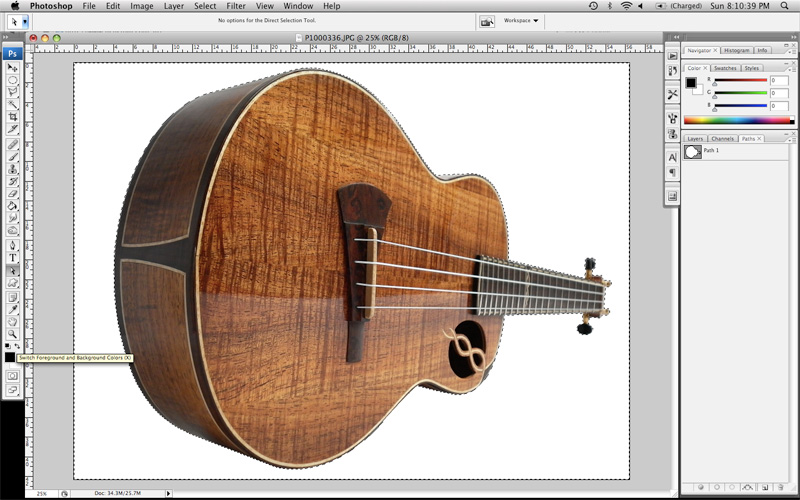The width and height of the screenshot is (800, 500).
Task: Expand the panel dock double arrows
Action: coord(676,37)
